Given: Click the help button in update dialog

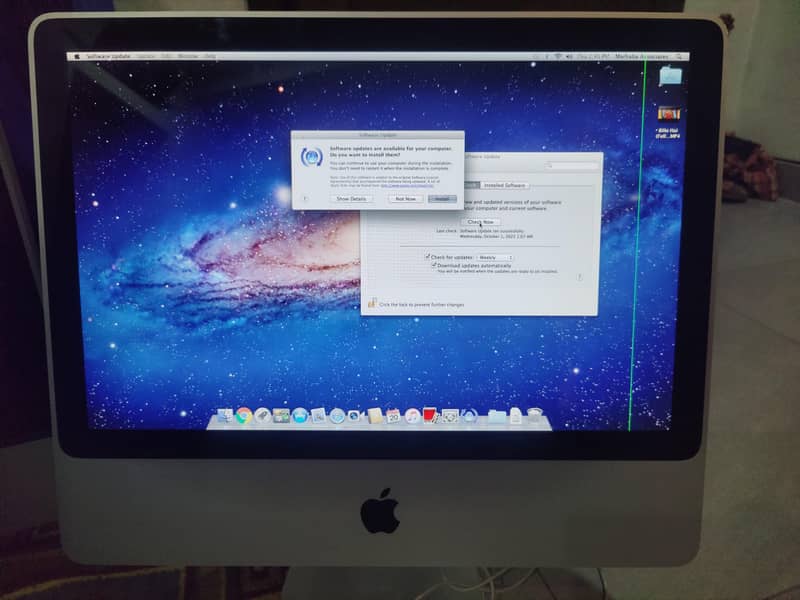Looking at the screenshot, I should point(305,199).
